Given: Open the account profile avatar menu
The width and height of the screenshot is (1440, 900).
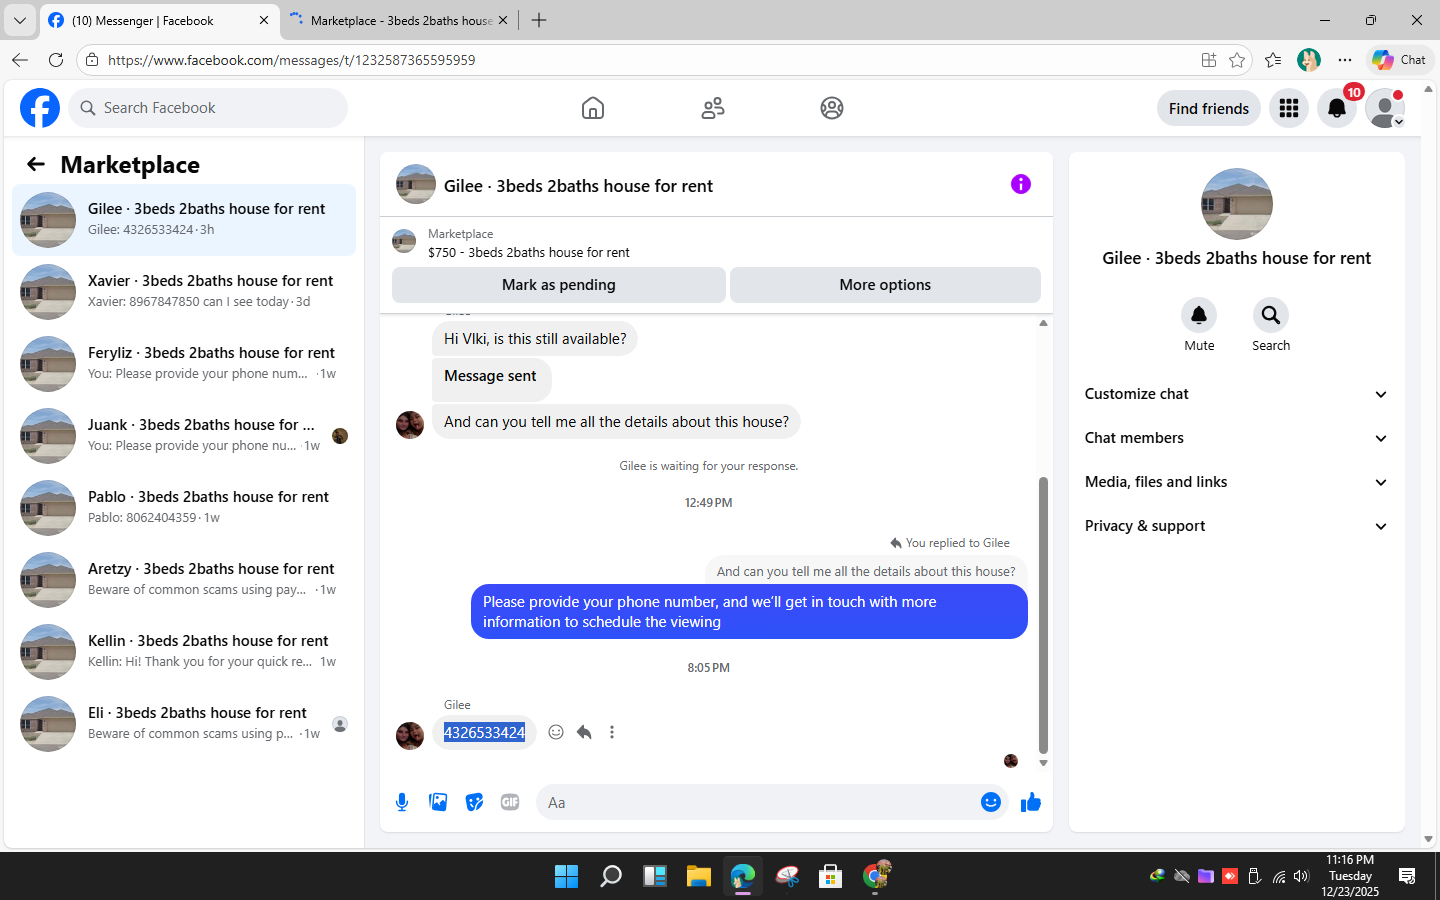Looking at the screenshot, I should pyautogui.click(x=1385, y=108).
